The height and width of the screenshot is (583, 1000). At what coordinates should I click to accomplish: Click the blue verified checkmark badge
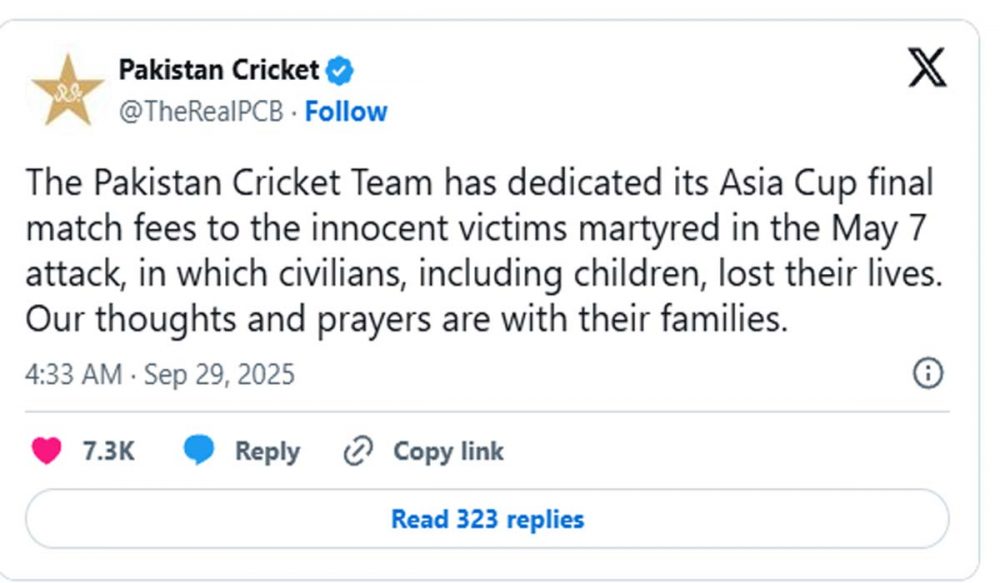pyautogui.click(x=341, y=71)
